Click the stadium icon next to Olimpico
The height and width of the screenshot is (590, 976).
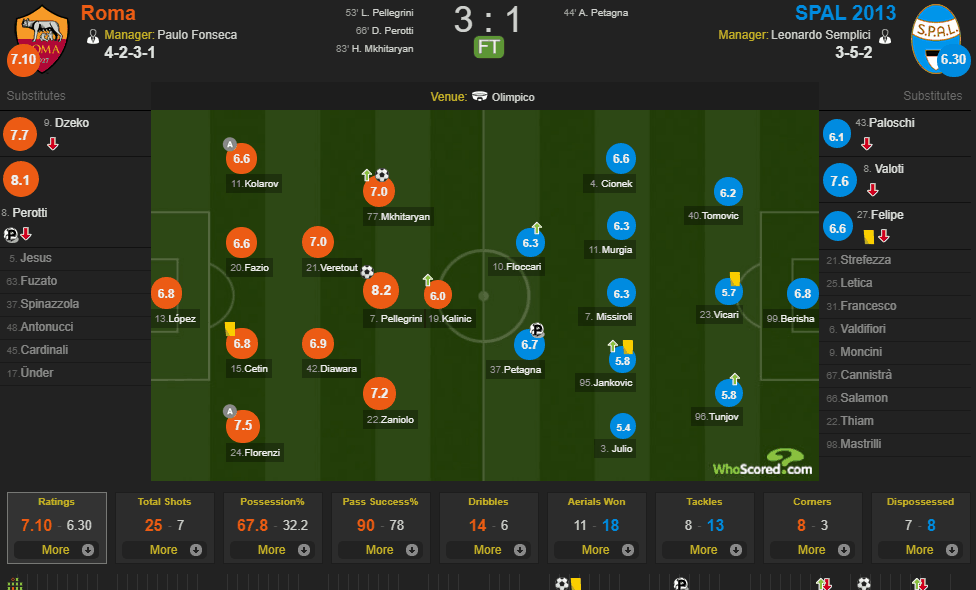pos(479,96)
